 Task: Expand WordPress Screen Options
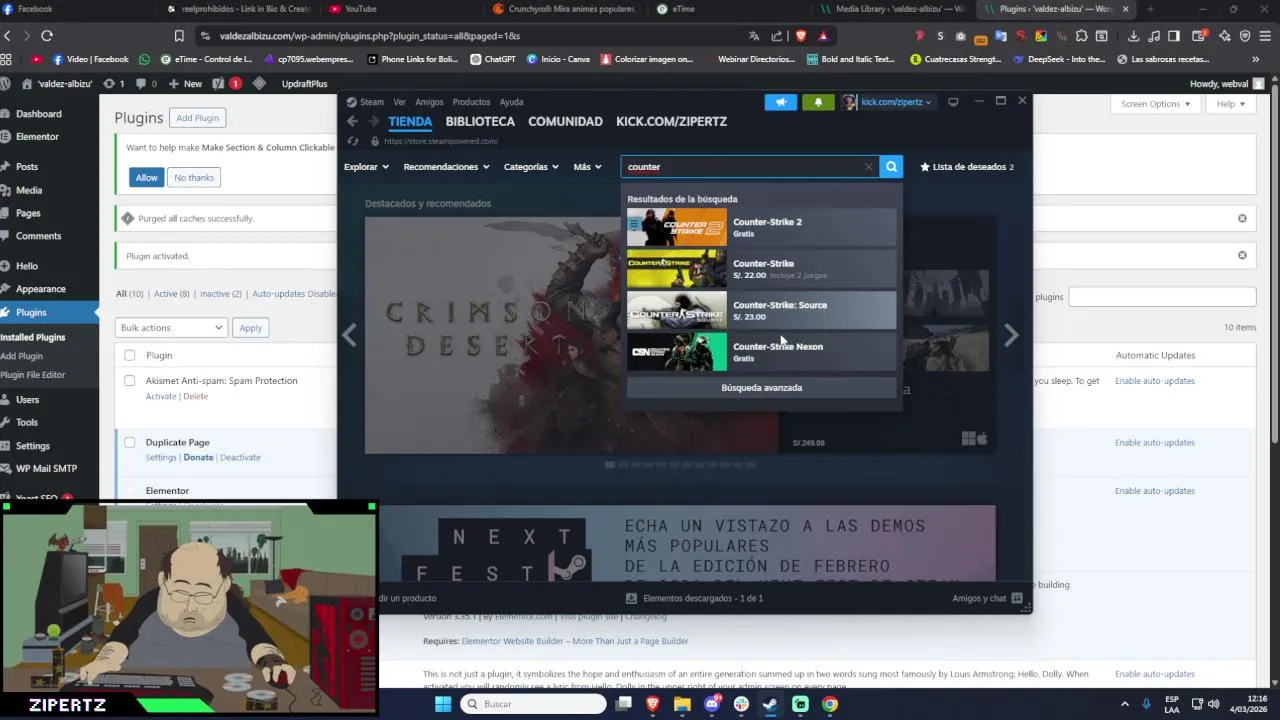1155,104
